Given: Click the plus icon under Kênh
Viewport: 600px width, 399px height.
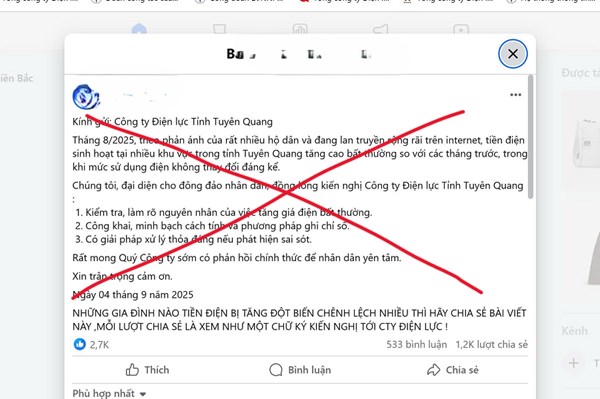Looking at the screenshot, I should click(x=574, y=363).
